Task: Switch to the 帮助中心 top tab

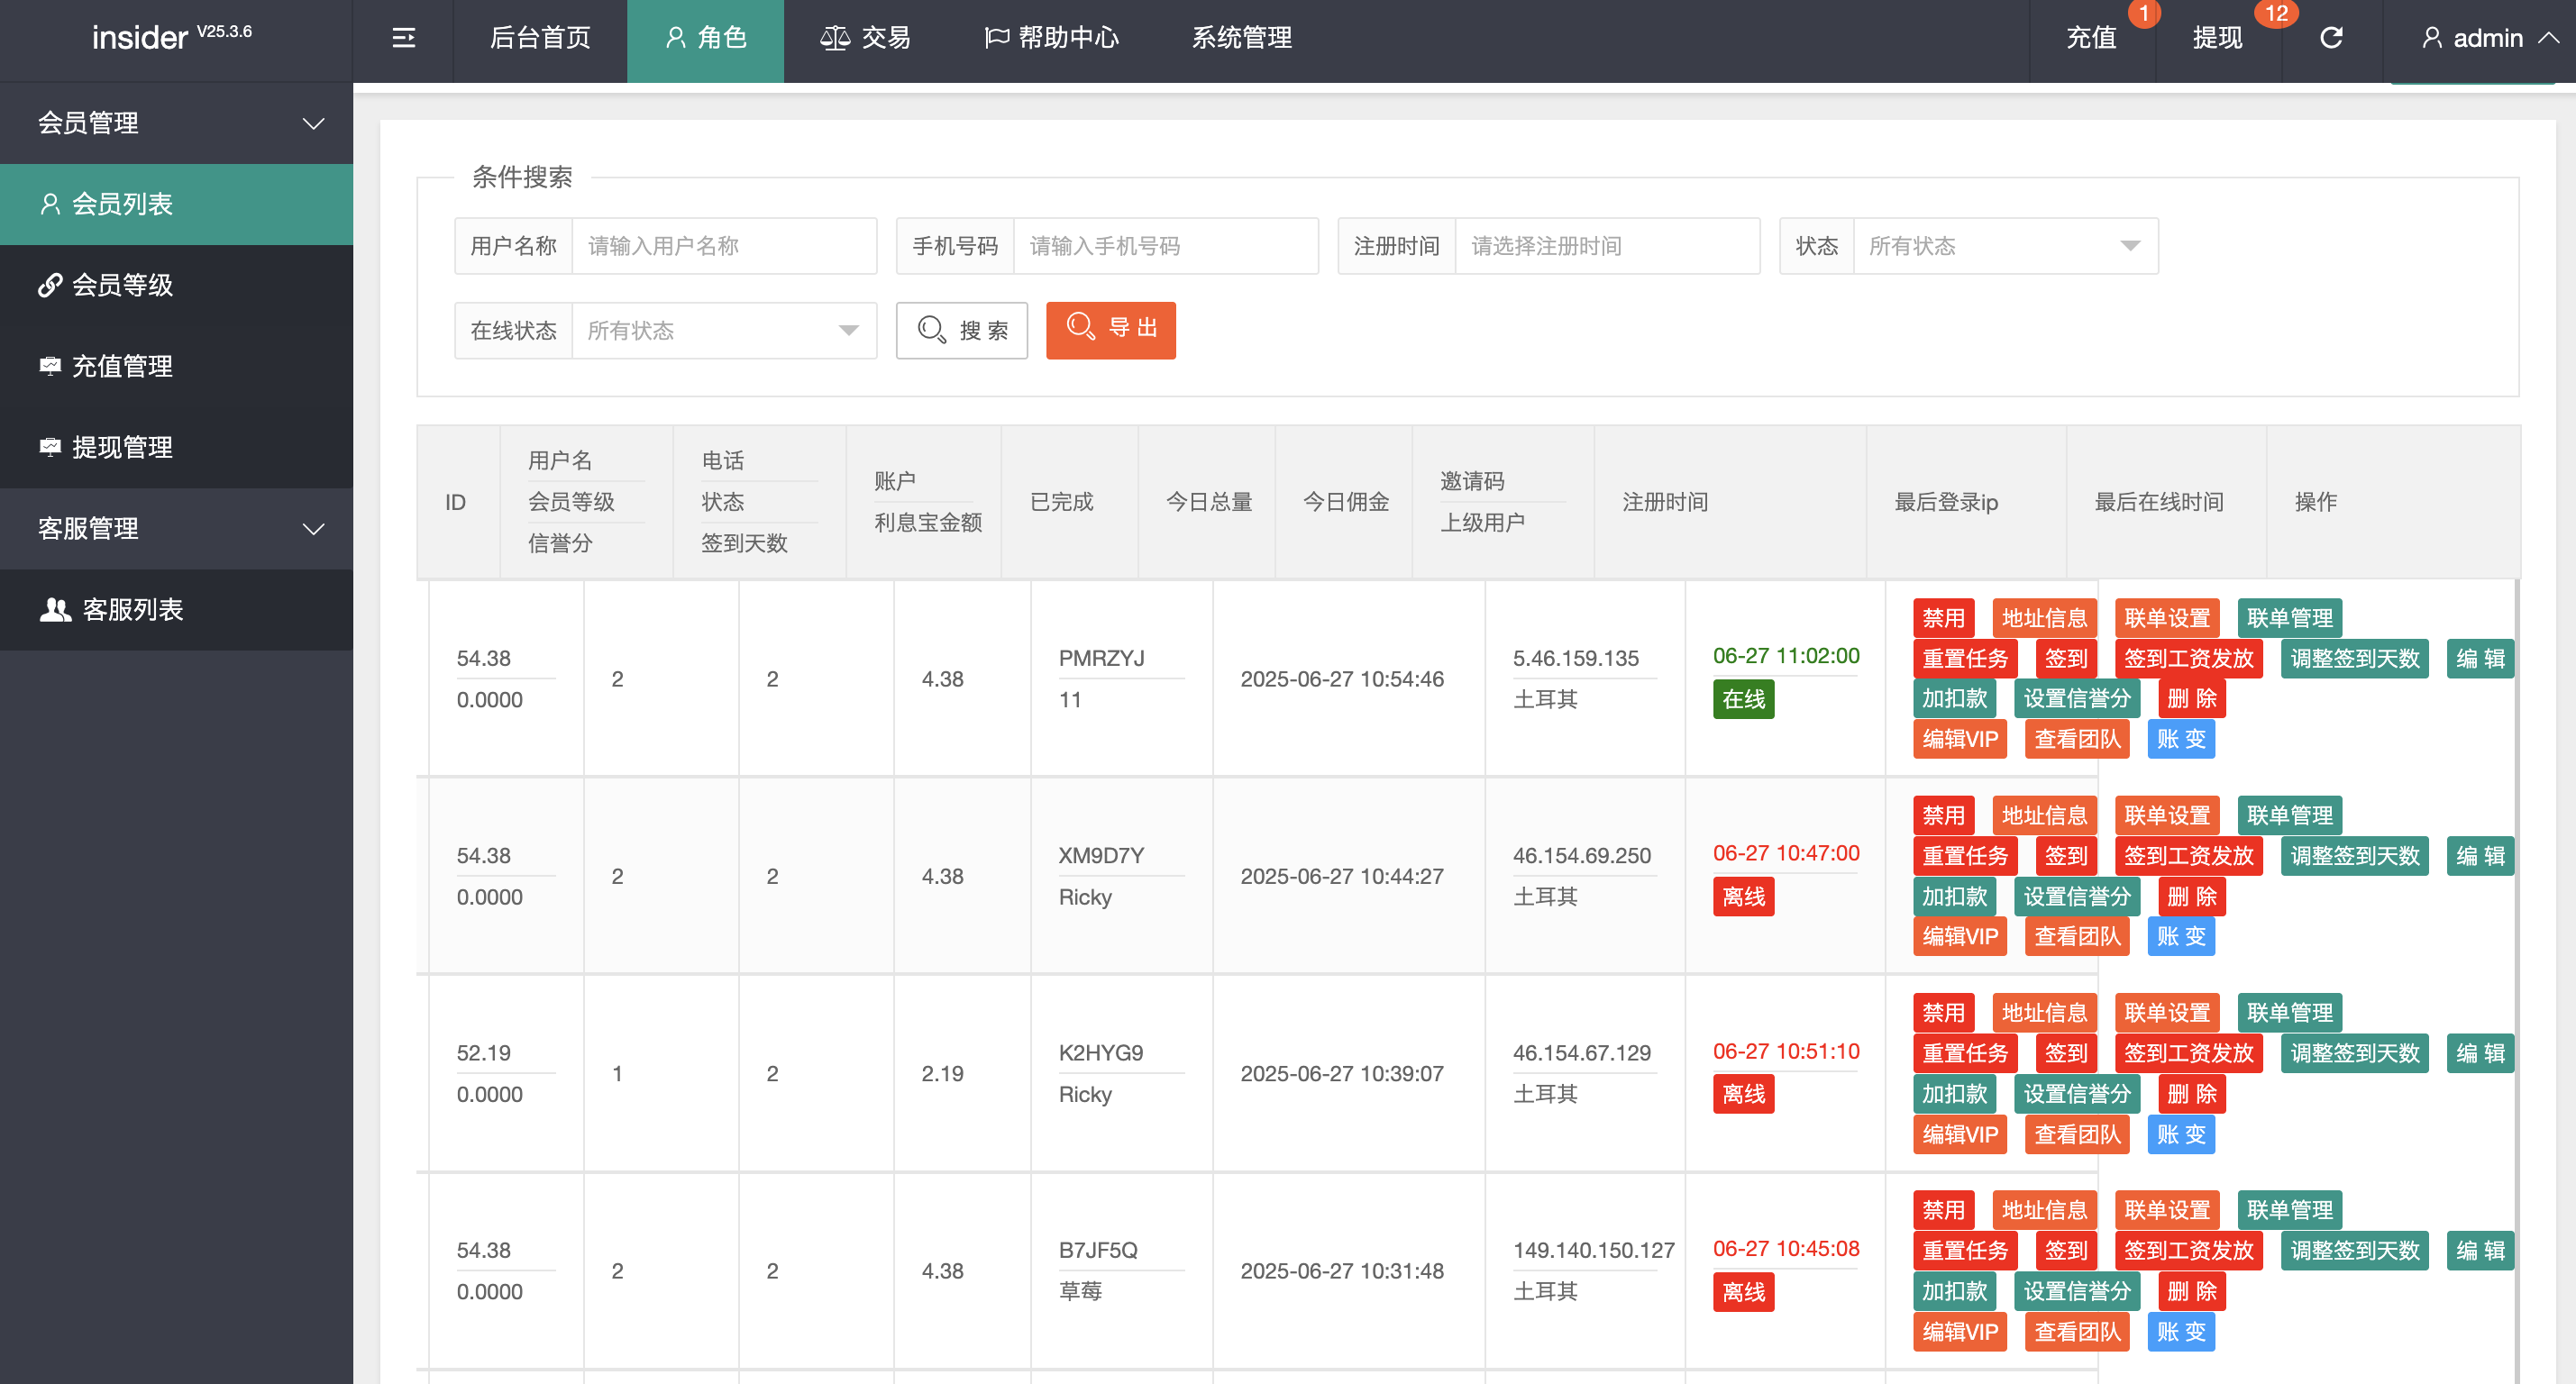Action: tap(1052, 38)
